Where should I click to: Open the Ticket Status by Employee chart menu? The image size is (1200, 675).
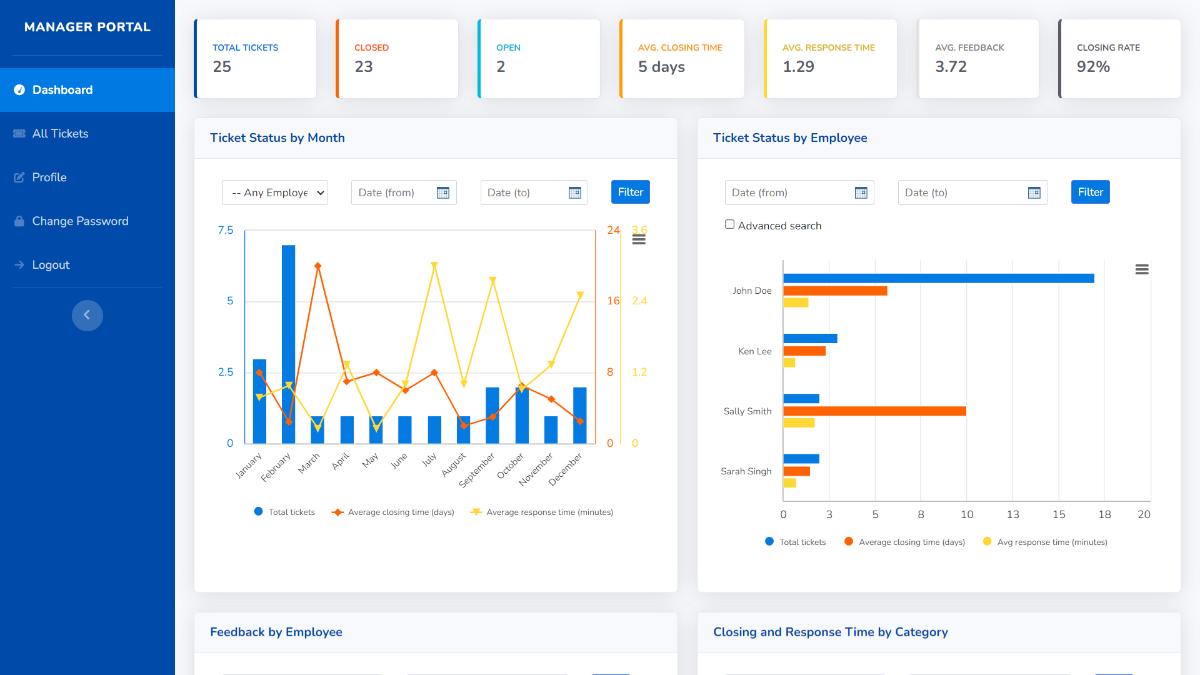tap(1142, 269)
